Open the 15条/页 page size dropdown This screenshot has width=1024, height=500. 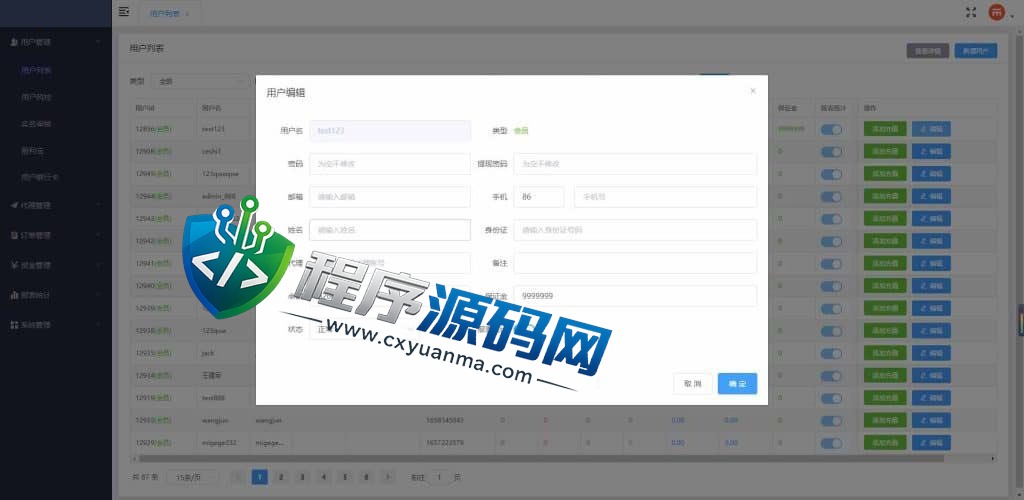pos(192,477)
